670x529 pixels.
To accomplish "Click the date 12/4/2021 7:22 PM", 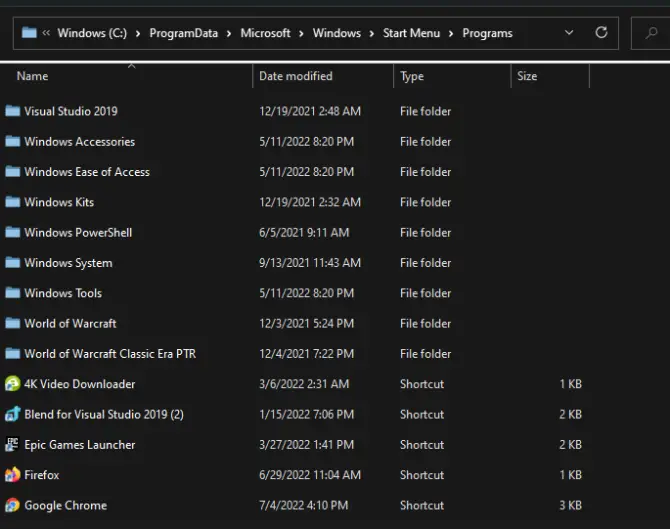I will (306, 354).
